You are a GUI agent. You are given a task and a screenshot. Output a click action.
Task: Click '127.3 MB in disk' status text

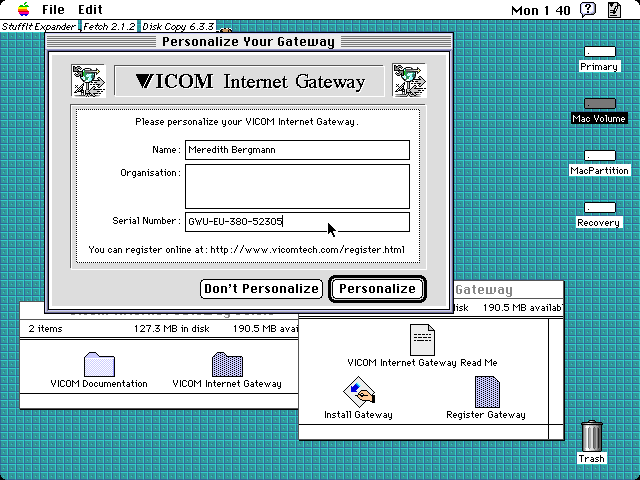[x=171, y=329]
